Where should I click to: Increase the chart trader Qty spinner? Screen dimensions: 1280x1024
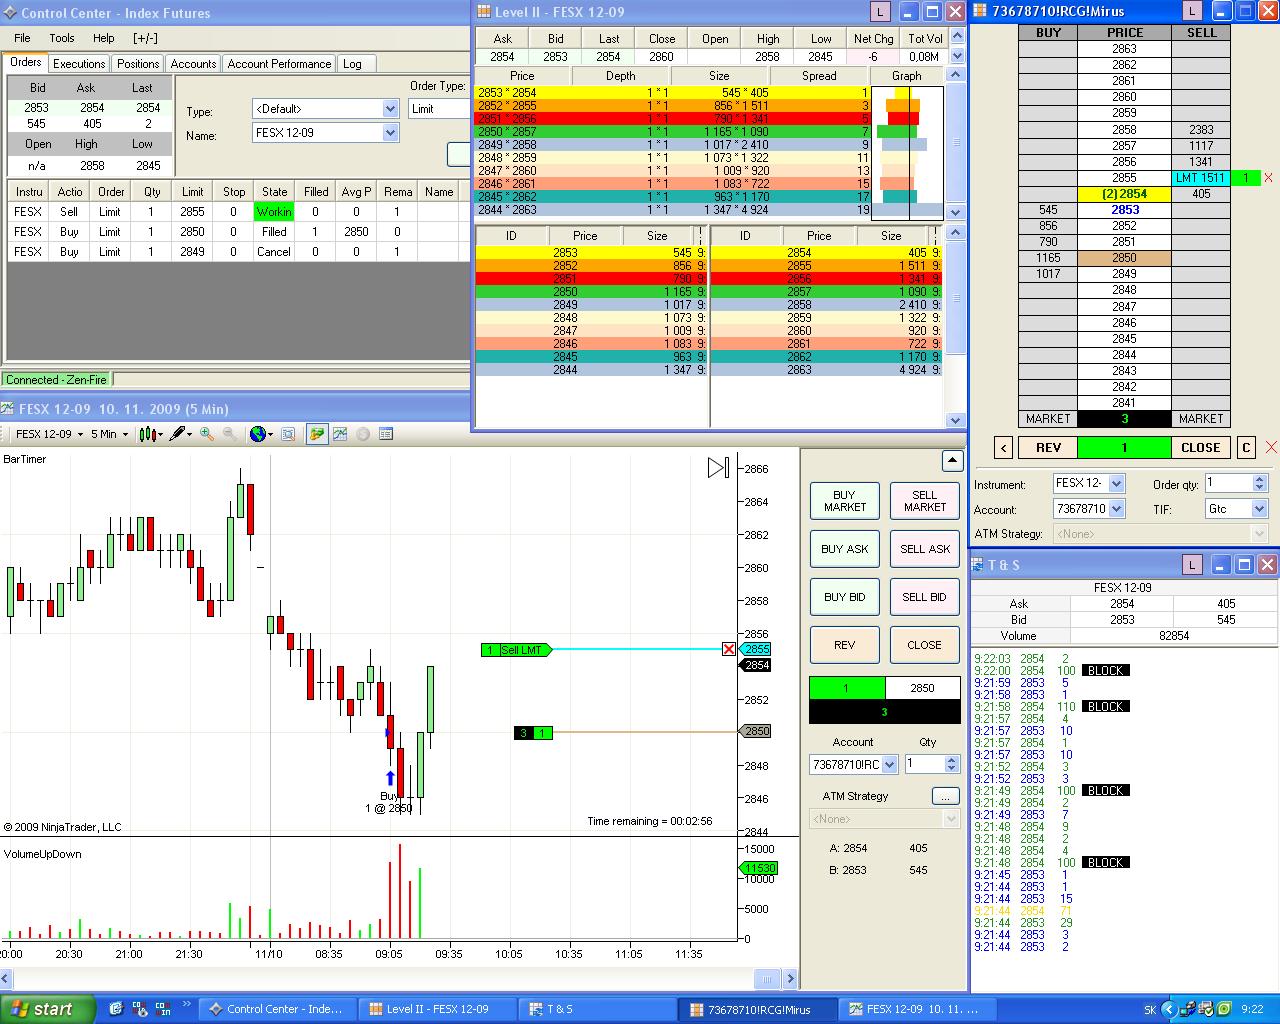951,759
